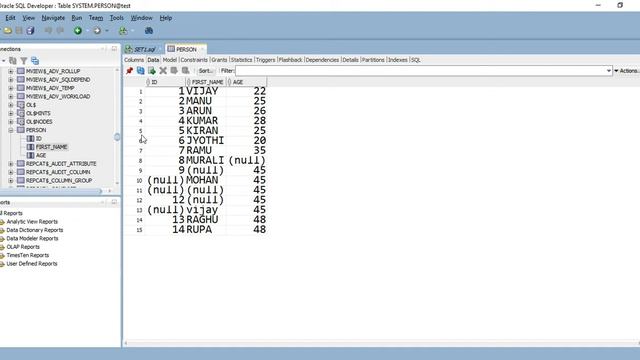The width and height of the screenshot is (640, 360).
Task: Click the AGE column icon in tree
Action: pos(30,155)
